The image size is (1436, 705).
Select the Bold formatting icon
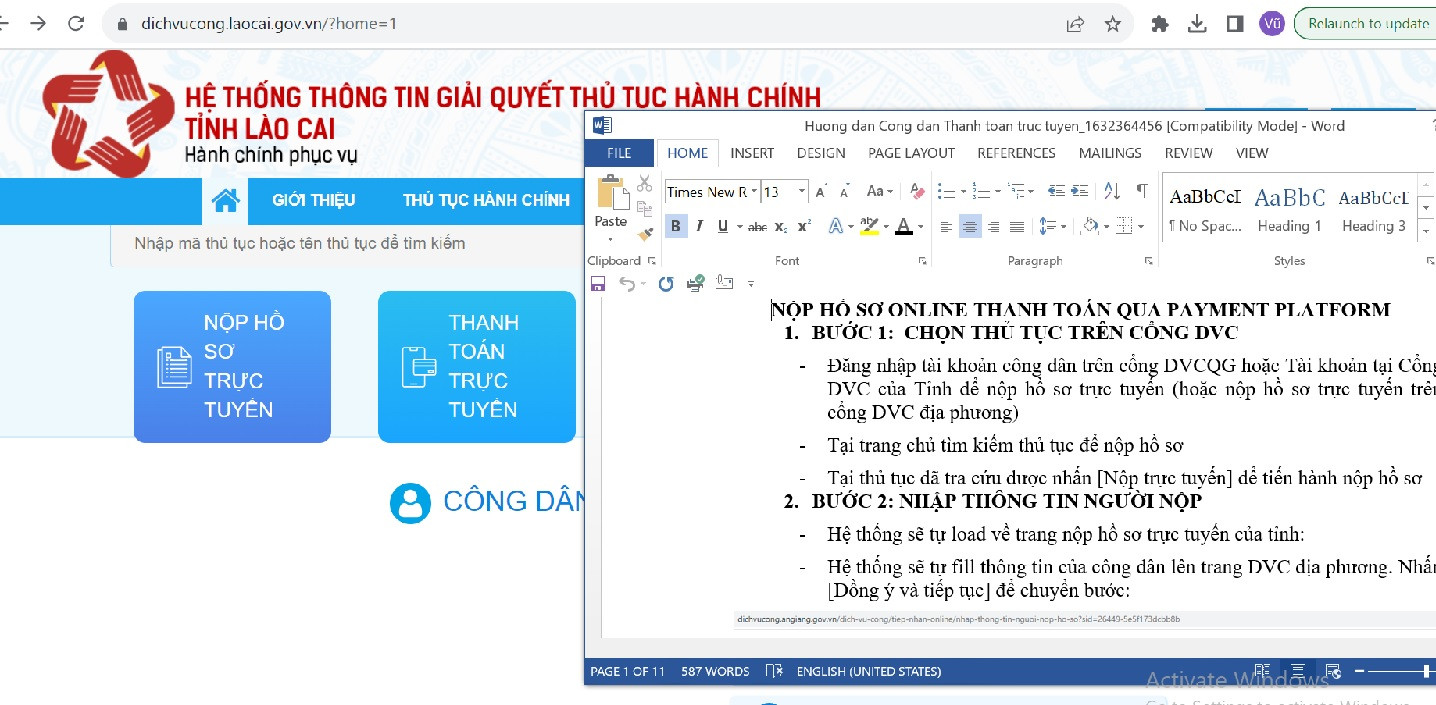point(677,225)
